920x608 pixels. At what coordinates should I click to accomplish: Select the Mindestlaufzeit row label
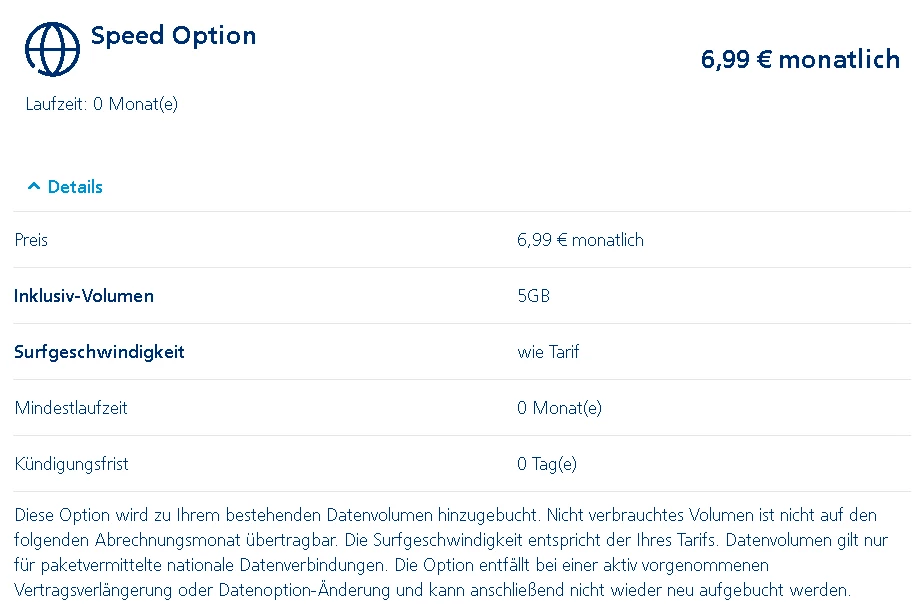71,408
